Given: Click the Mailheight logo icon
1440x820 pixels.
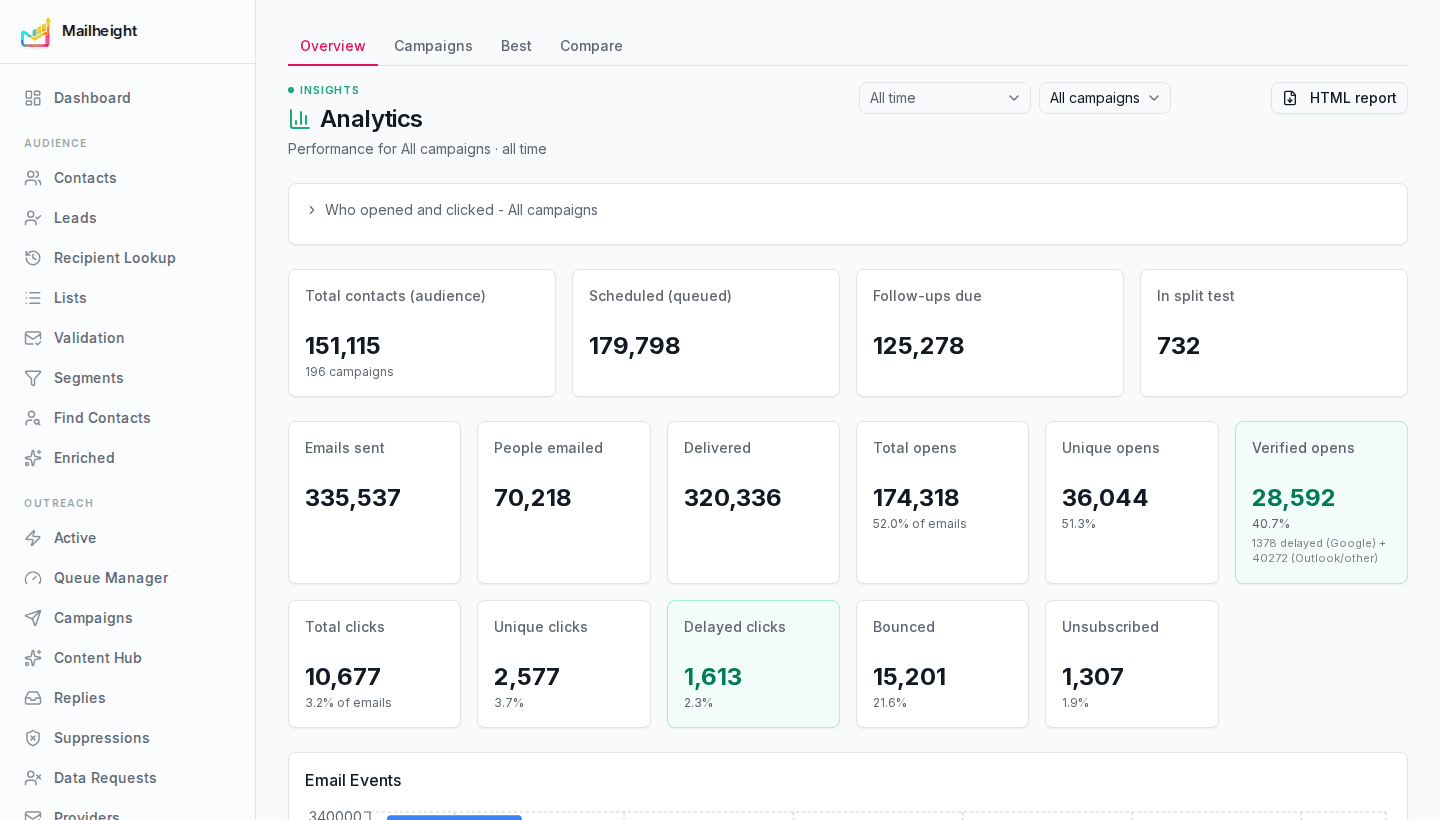Looking at the screenshot, I should 35,32.
